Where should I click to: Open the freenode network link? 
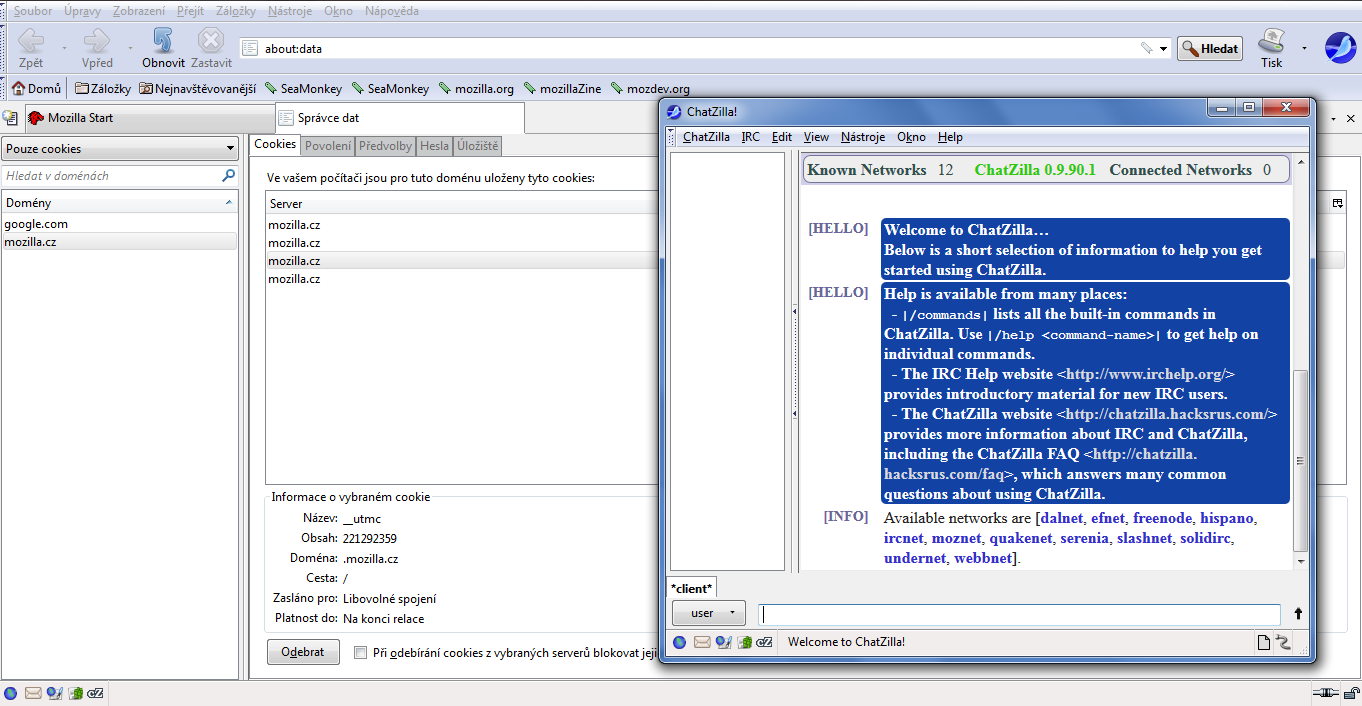click(x=1162, y=518)
